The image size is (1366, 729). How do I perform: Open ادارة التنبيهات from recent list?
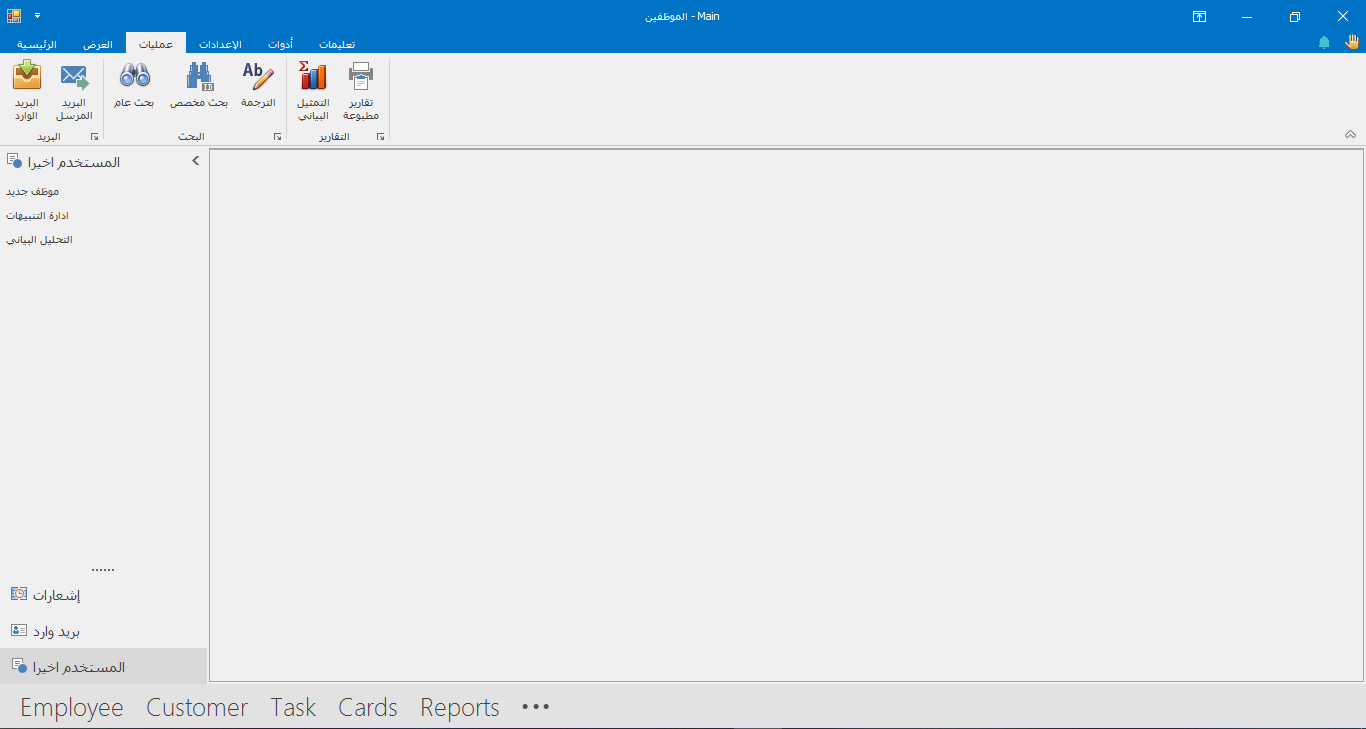[x=37, y=216]
